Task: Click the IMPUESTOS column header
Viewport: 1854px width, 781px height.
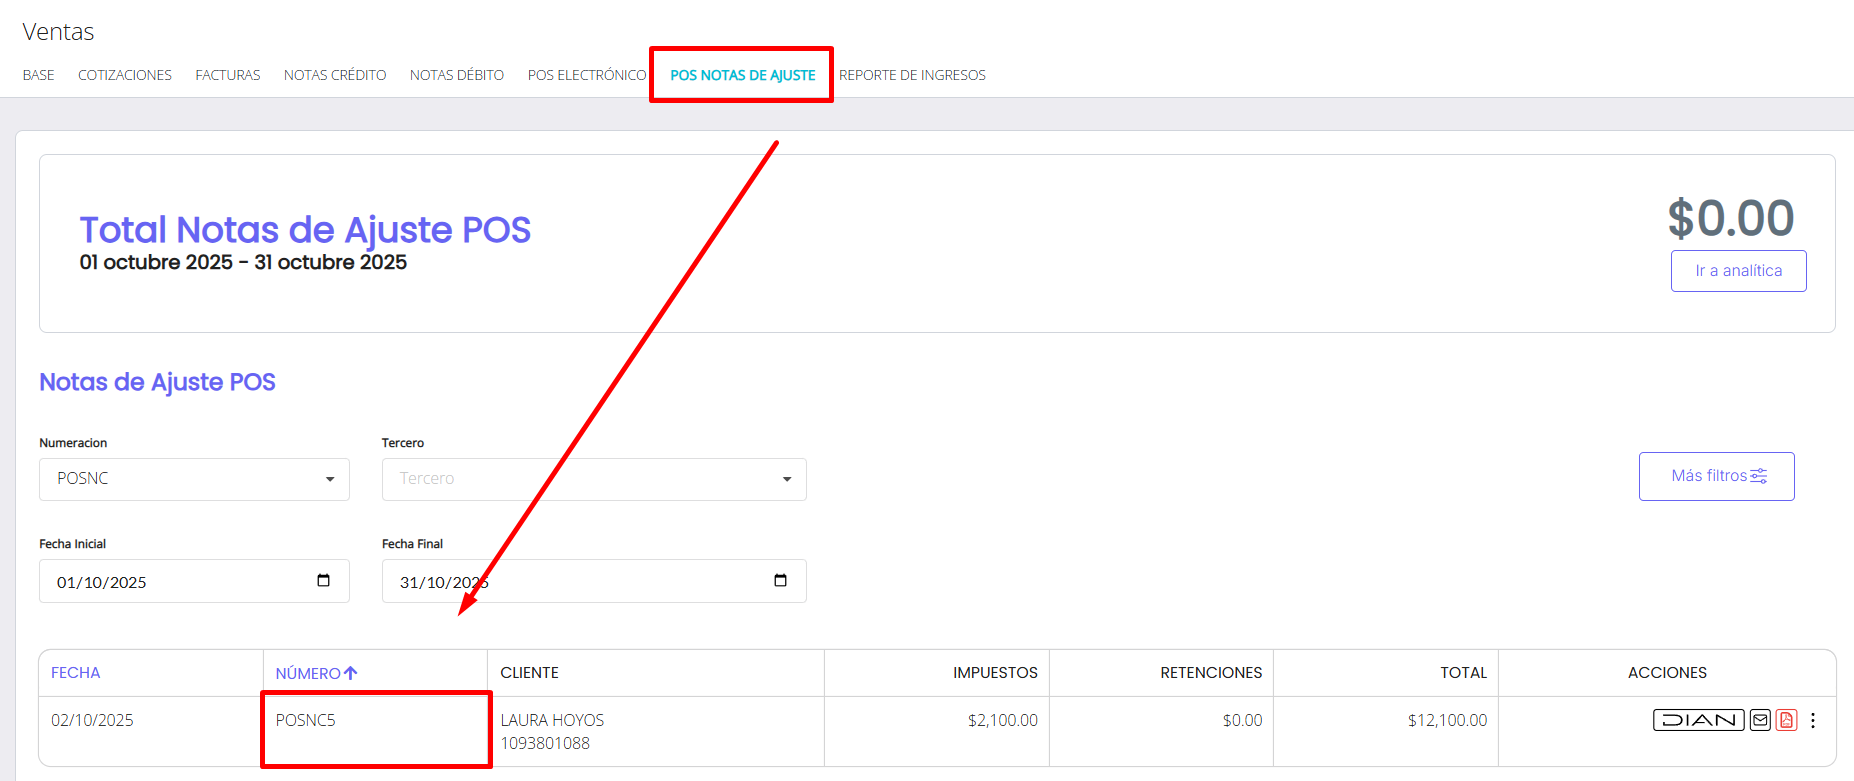Action: click(x=995, y=673)
